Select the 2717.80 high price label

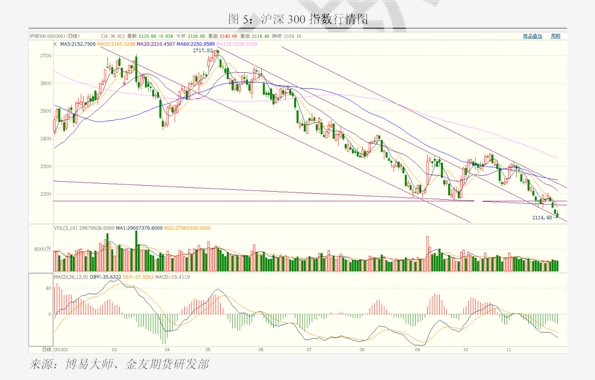tap(202, 50)
